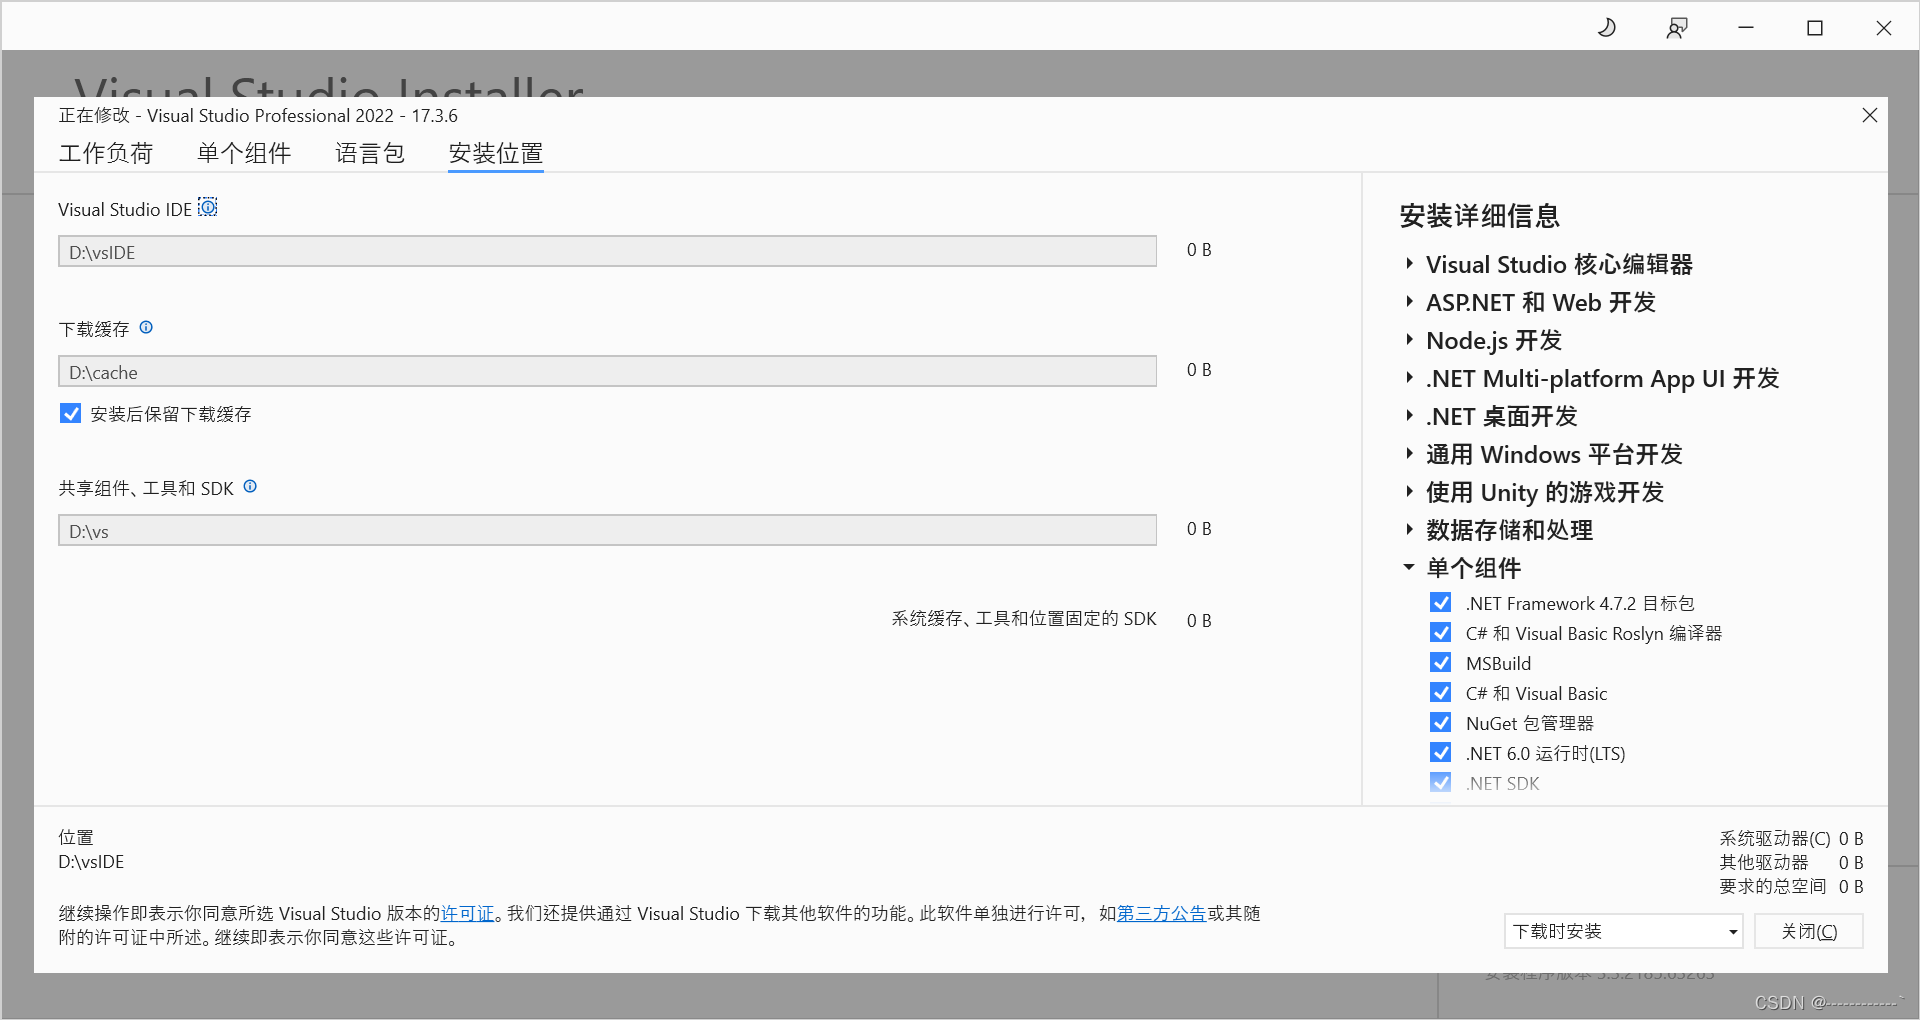Image resolution: width=1920 pixels, height=1020 pixels.
Task: Open the 下载时安装 dropdown
Action: coord(1623,931)
